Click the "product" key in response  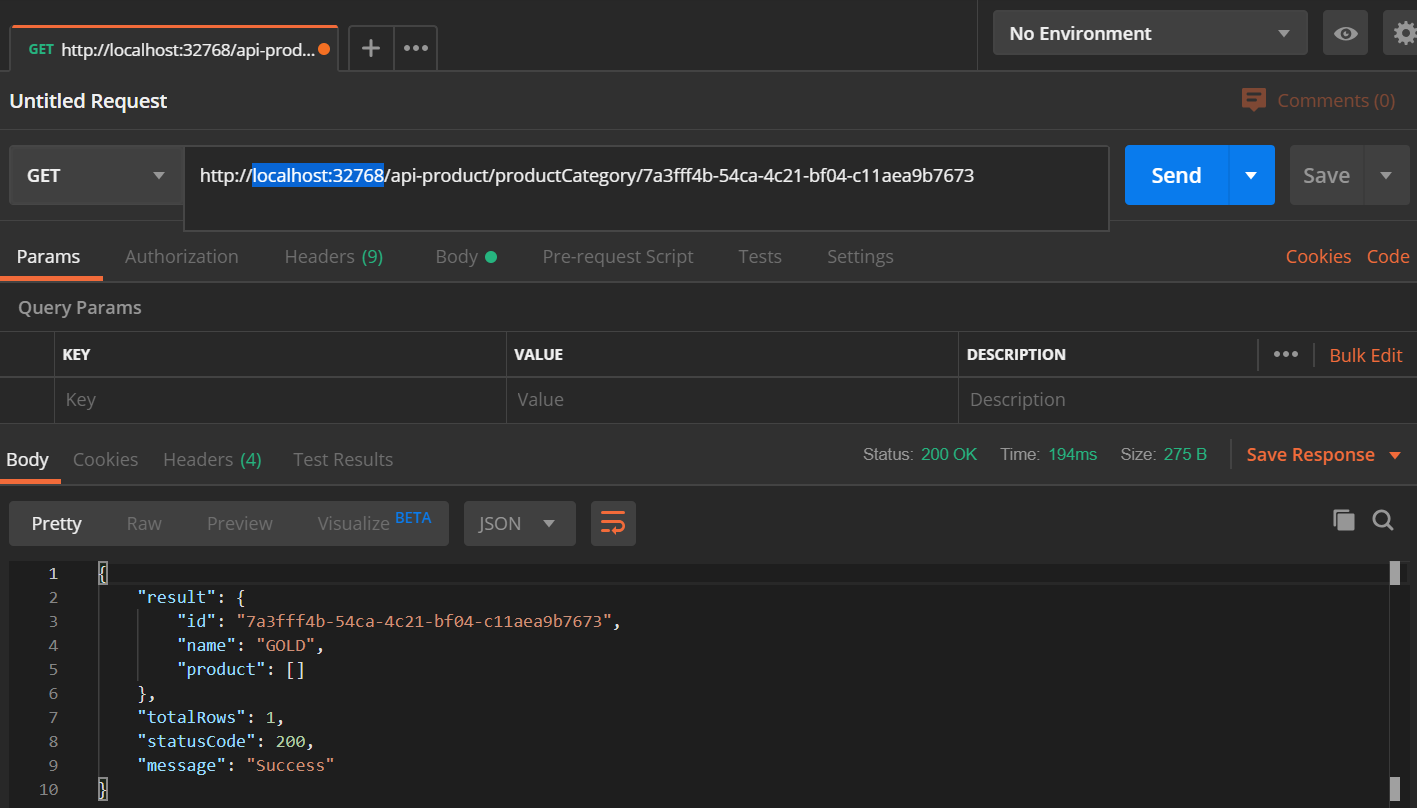tap(221, 669)
